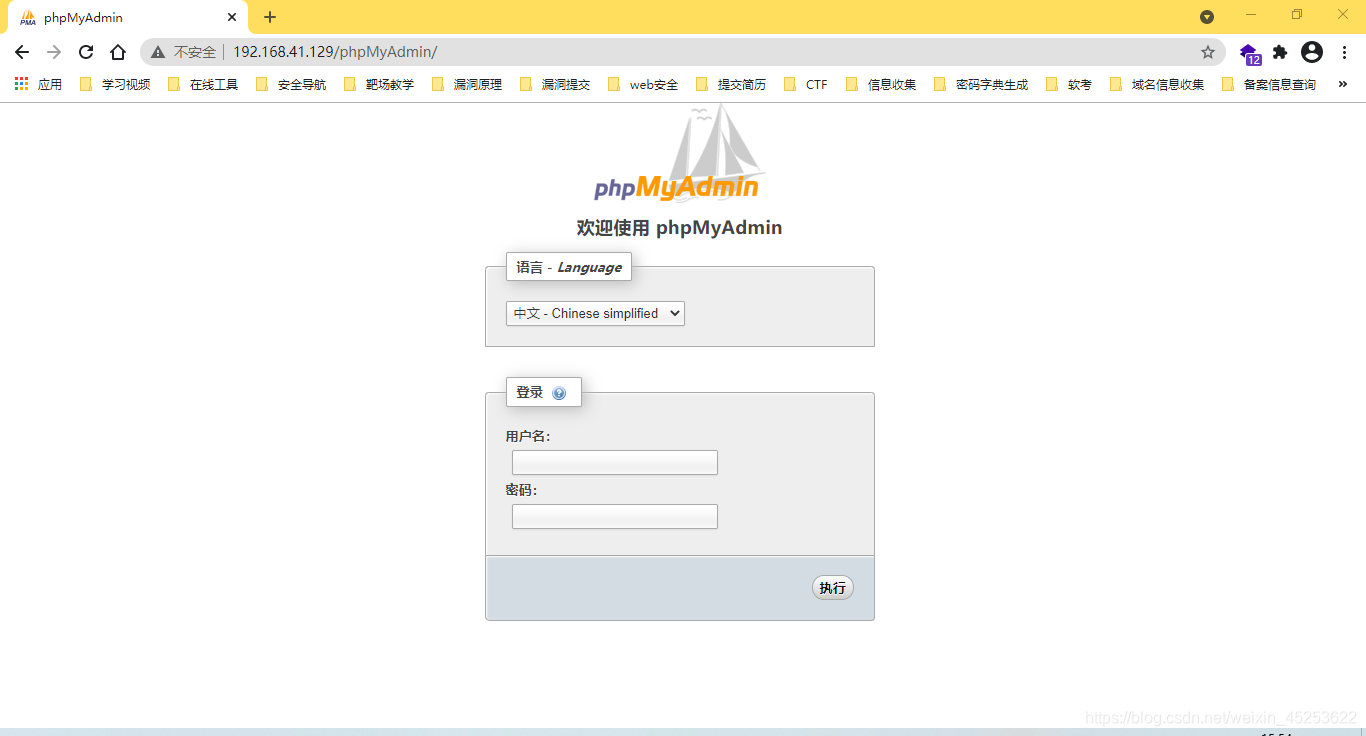
Task: Click the not-secure warning icon
Action: [158, 52]
